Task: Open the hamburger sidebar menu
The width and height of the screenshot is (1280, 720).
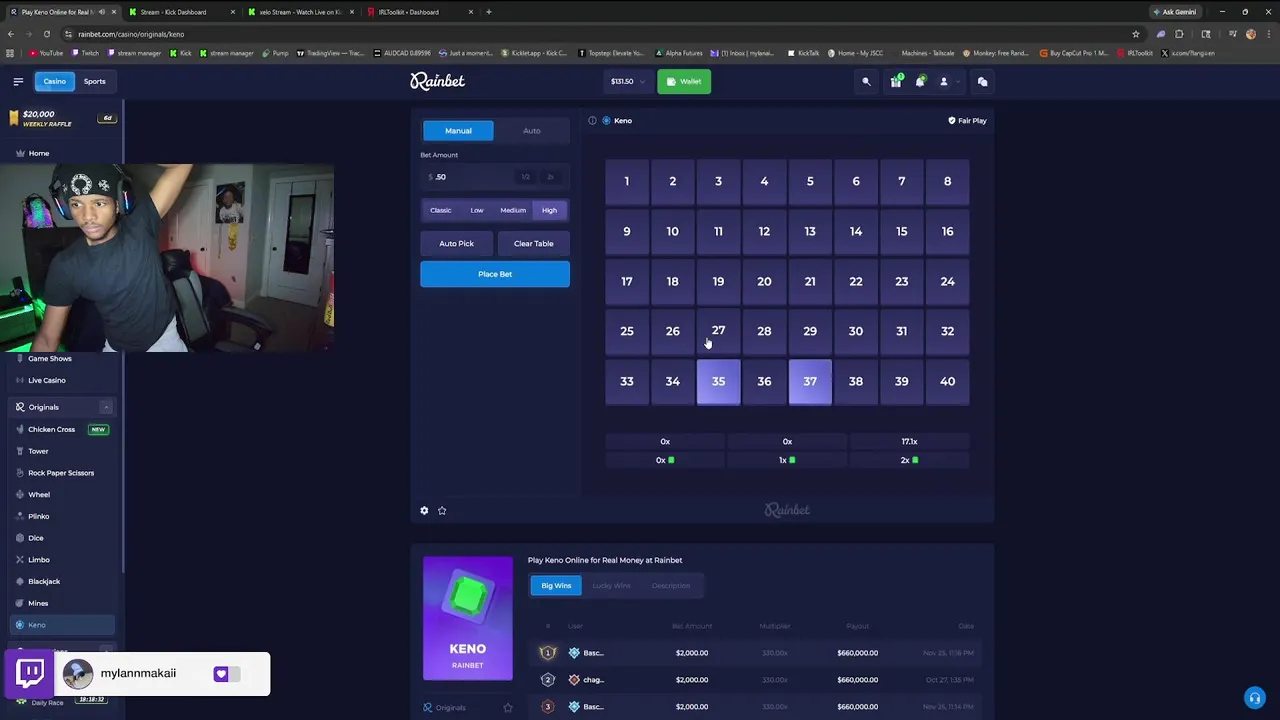Action: (18, 81)
